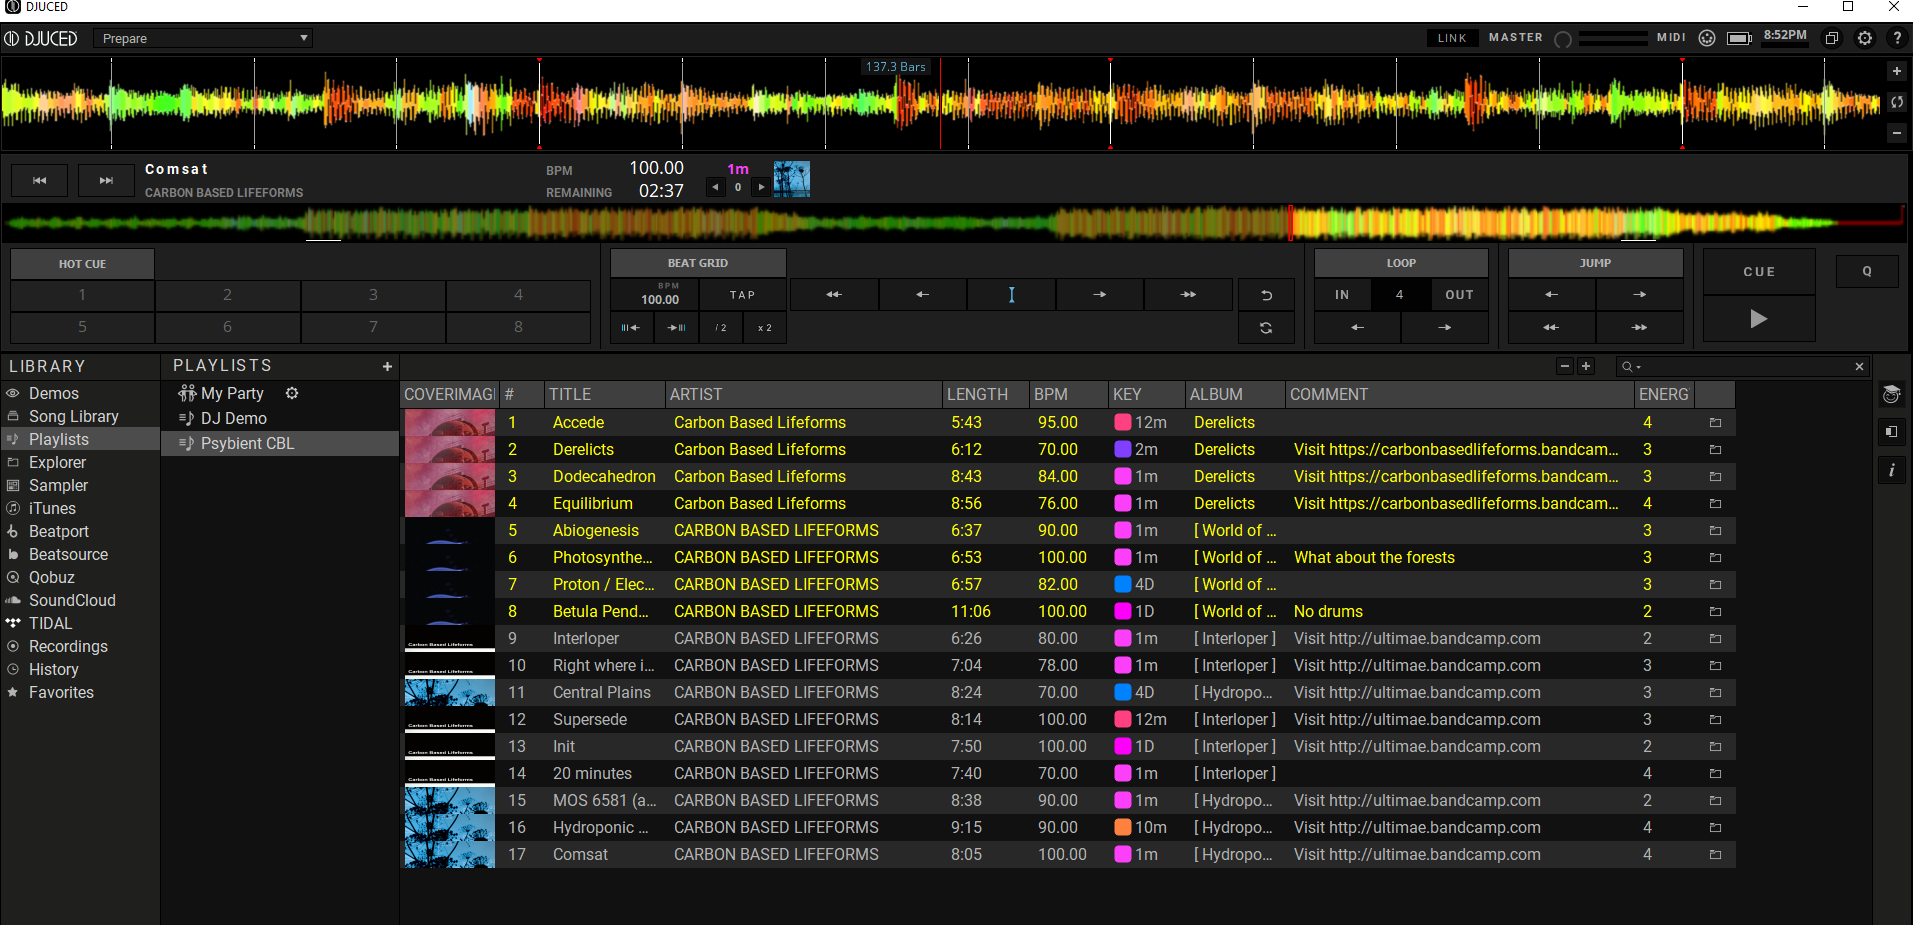Add a new playlist with plus icon

click(387, 367)
